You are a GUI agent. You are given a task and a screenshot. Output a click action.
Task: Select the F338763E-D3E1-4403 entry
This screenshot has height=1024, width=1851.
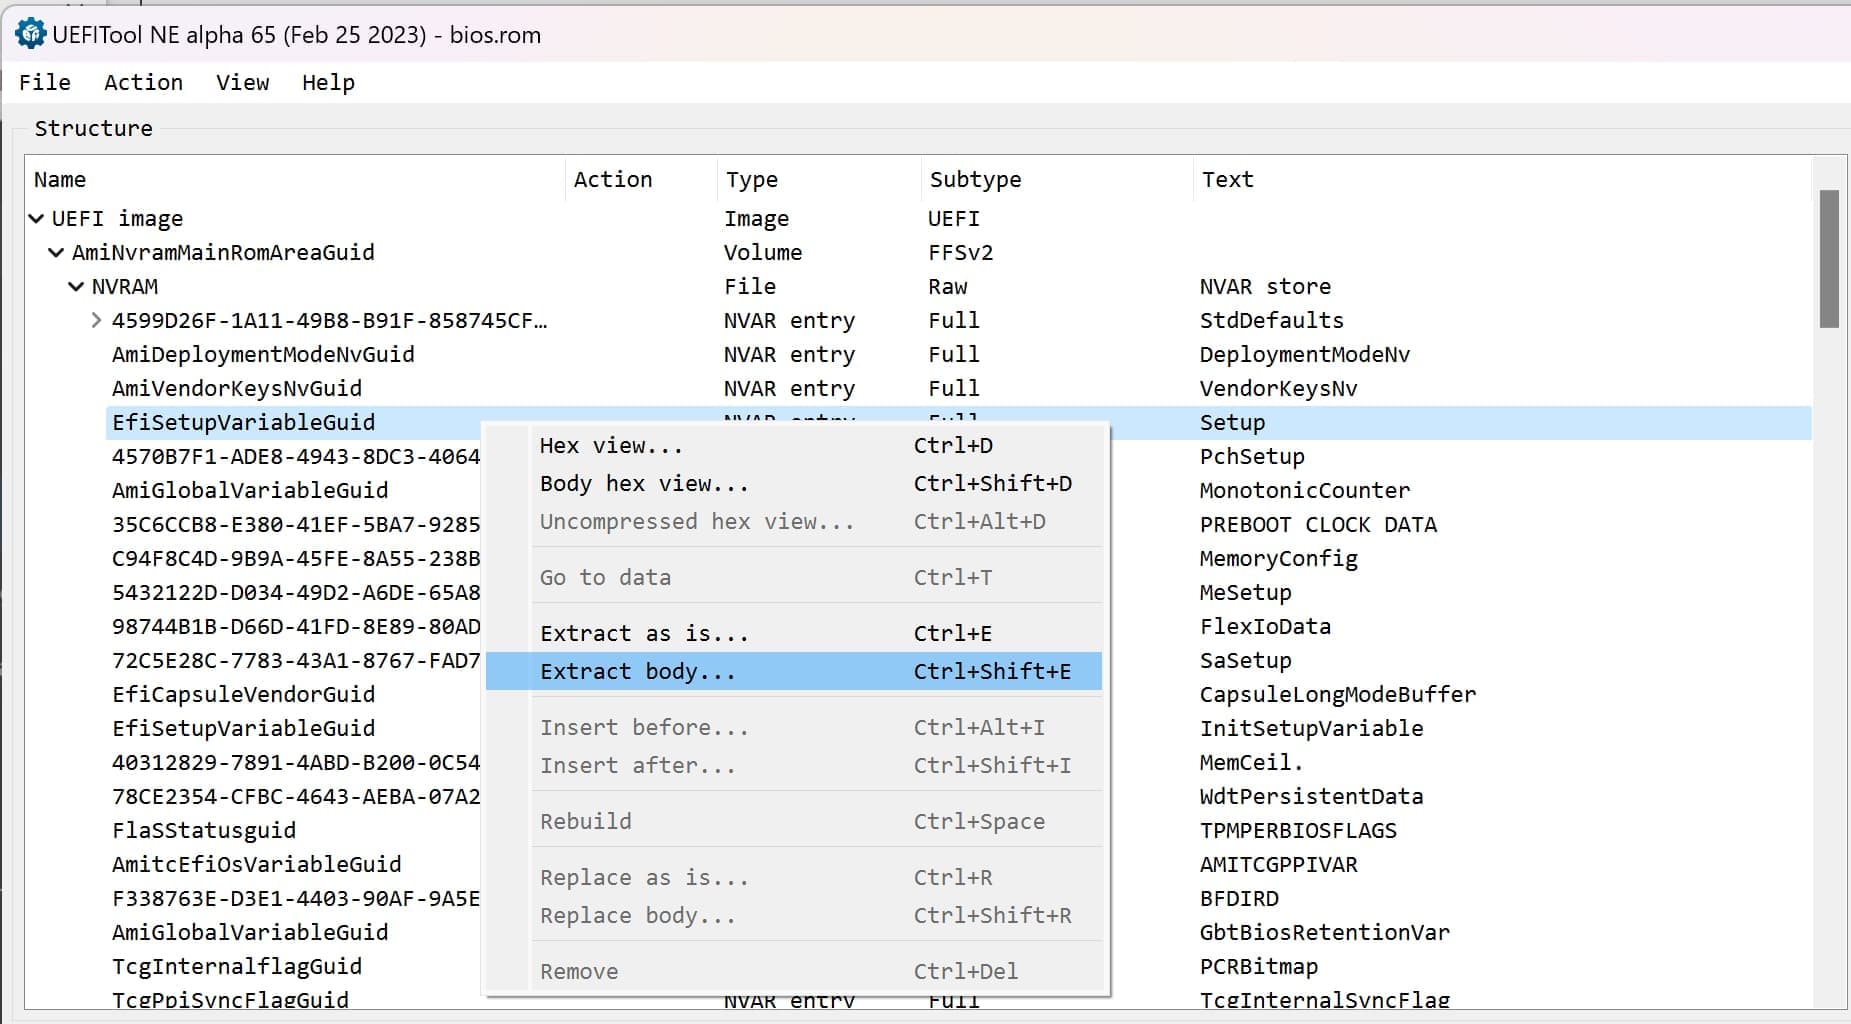pos(296,898)
